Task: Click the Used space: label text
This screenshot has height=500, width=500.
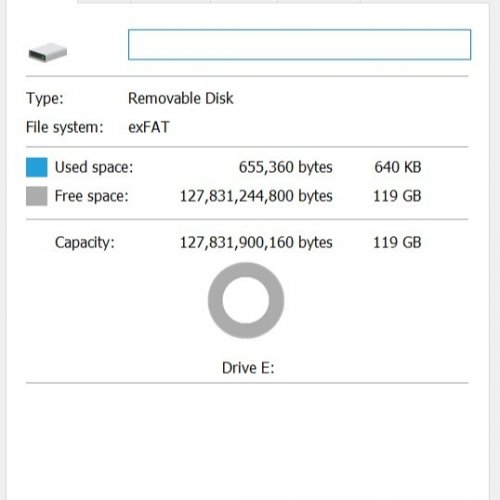Action: 94,167
